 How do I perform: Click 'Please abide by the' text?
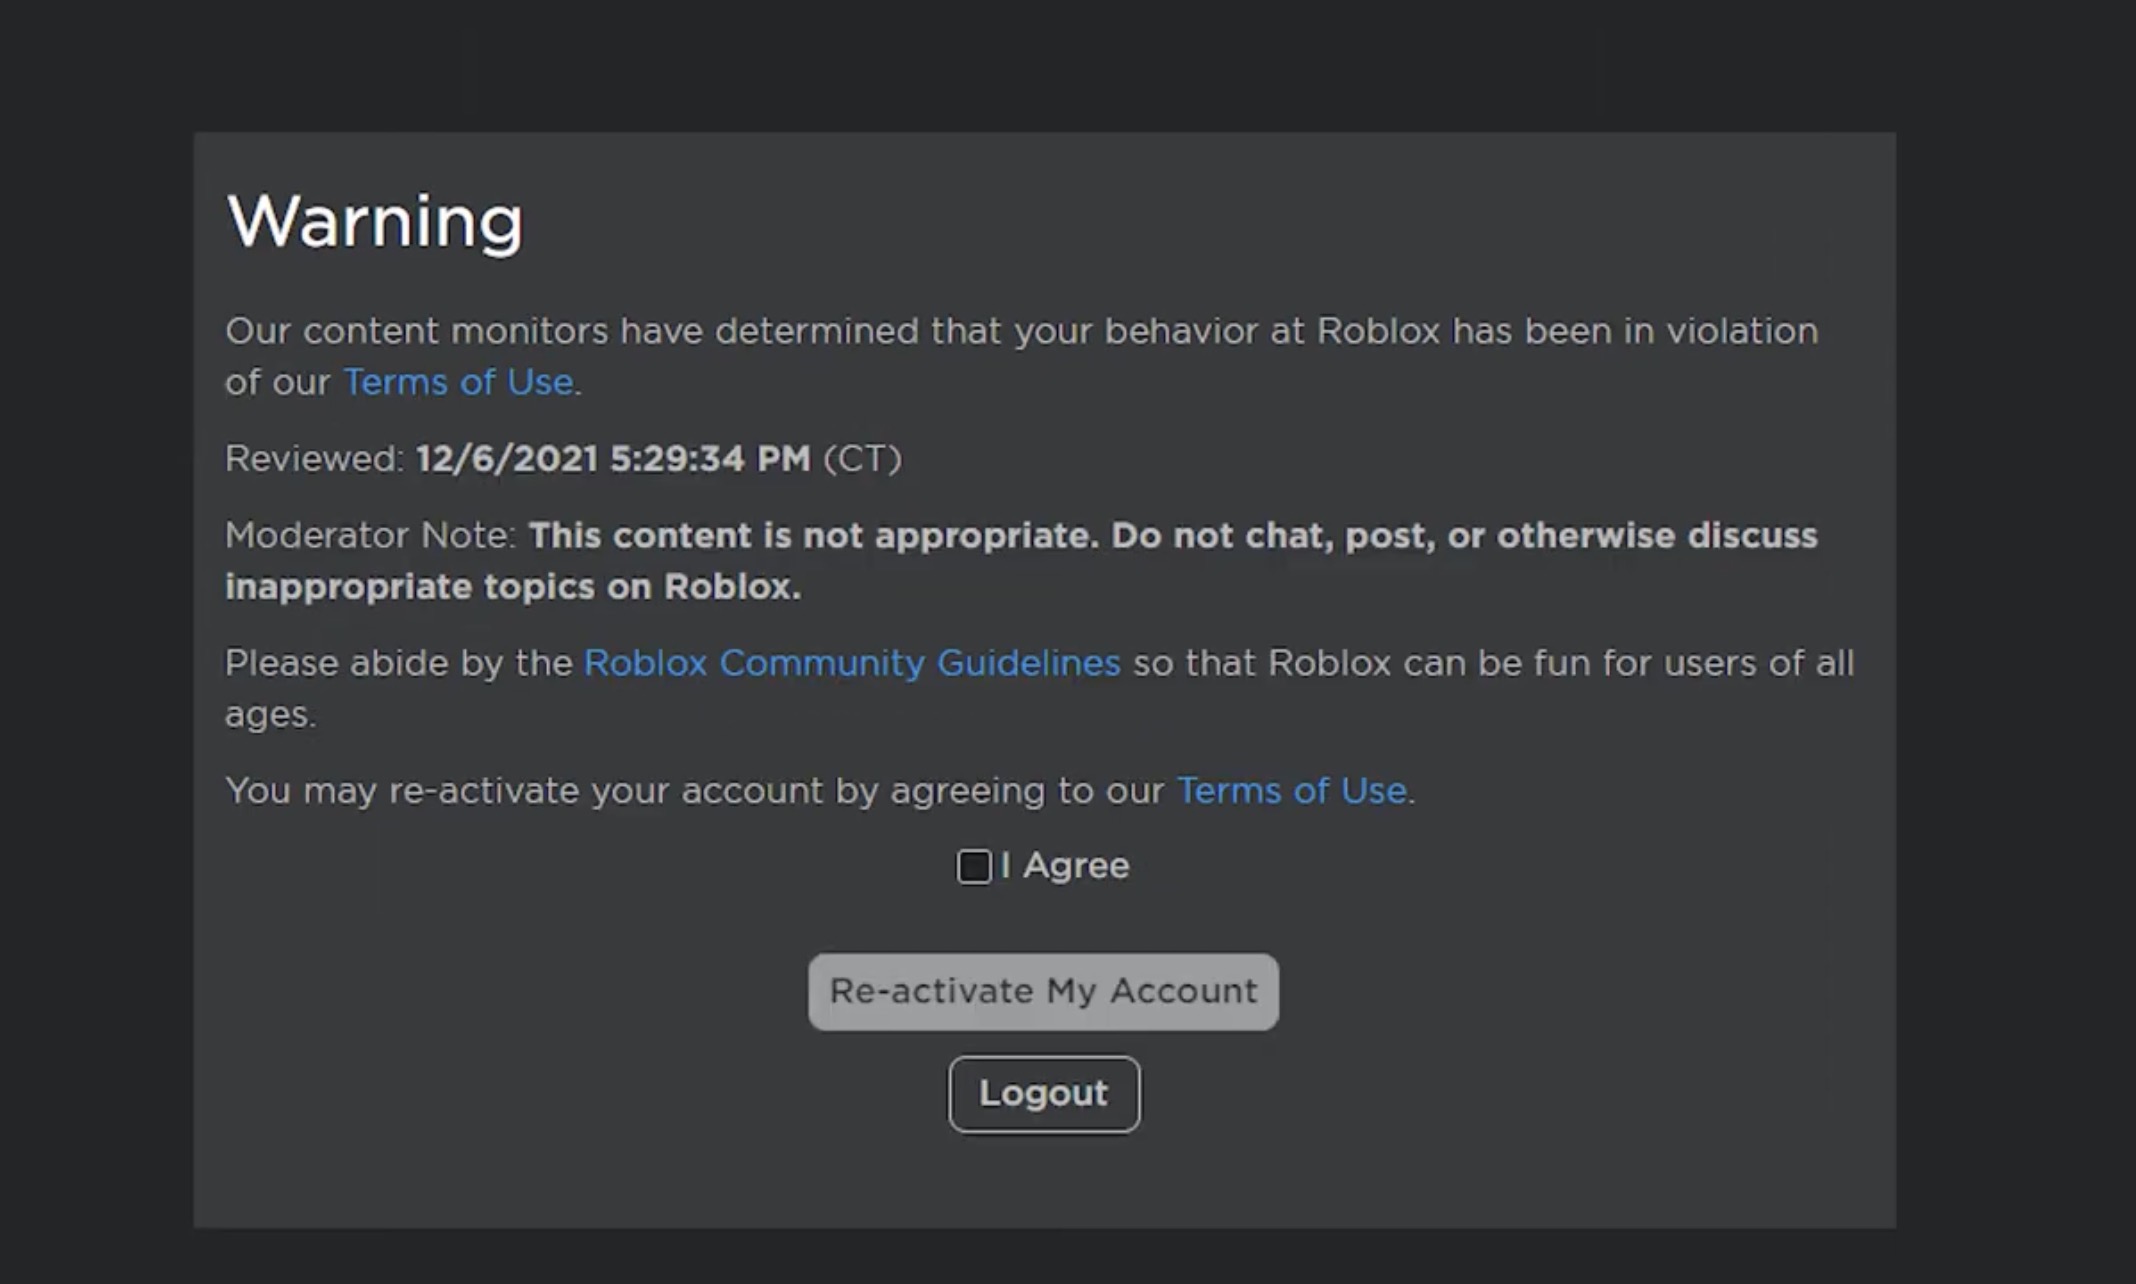coord(398,663)
